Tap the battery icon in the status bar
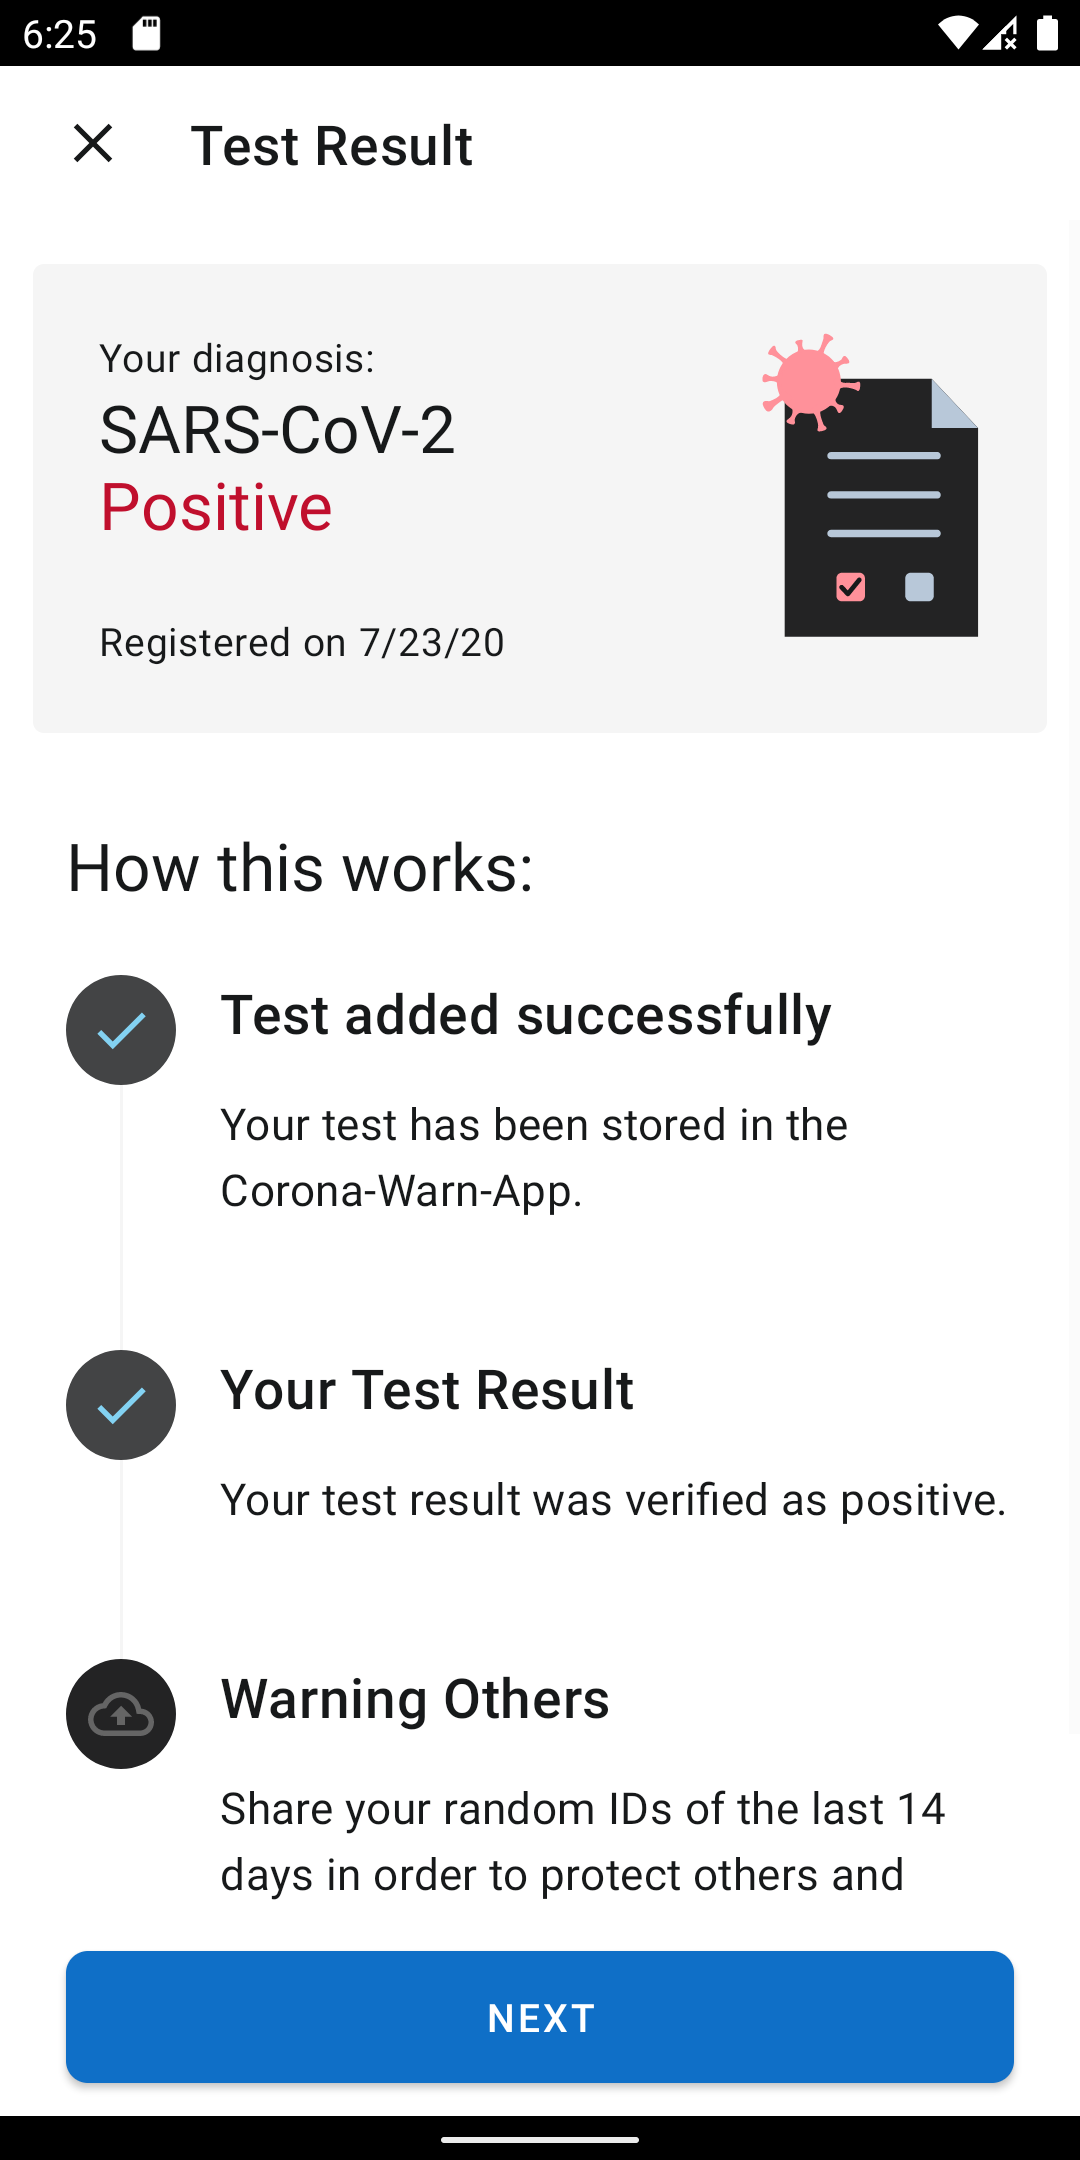This screenshot has width=1080, height=2160. tap(1047, 34)
